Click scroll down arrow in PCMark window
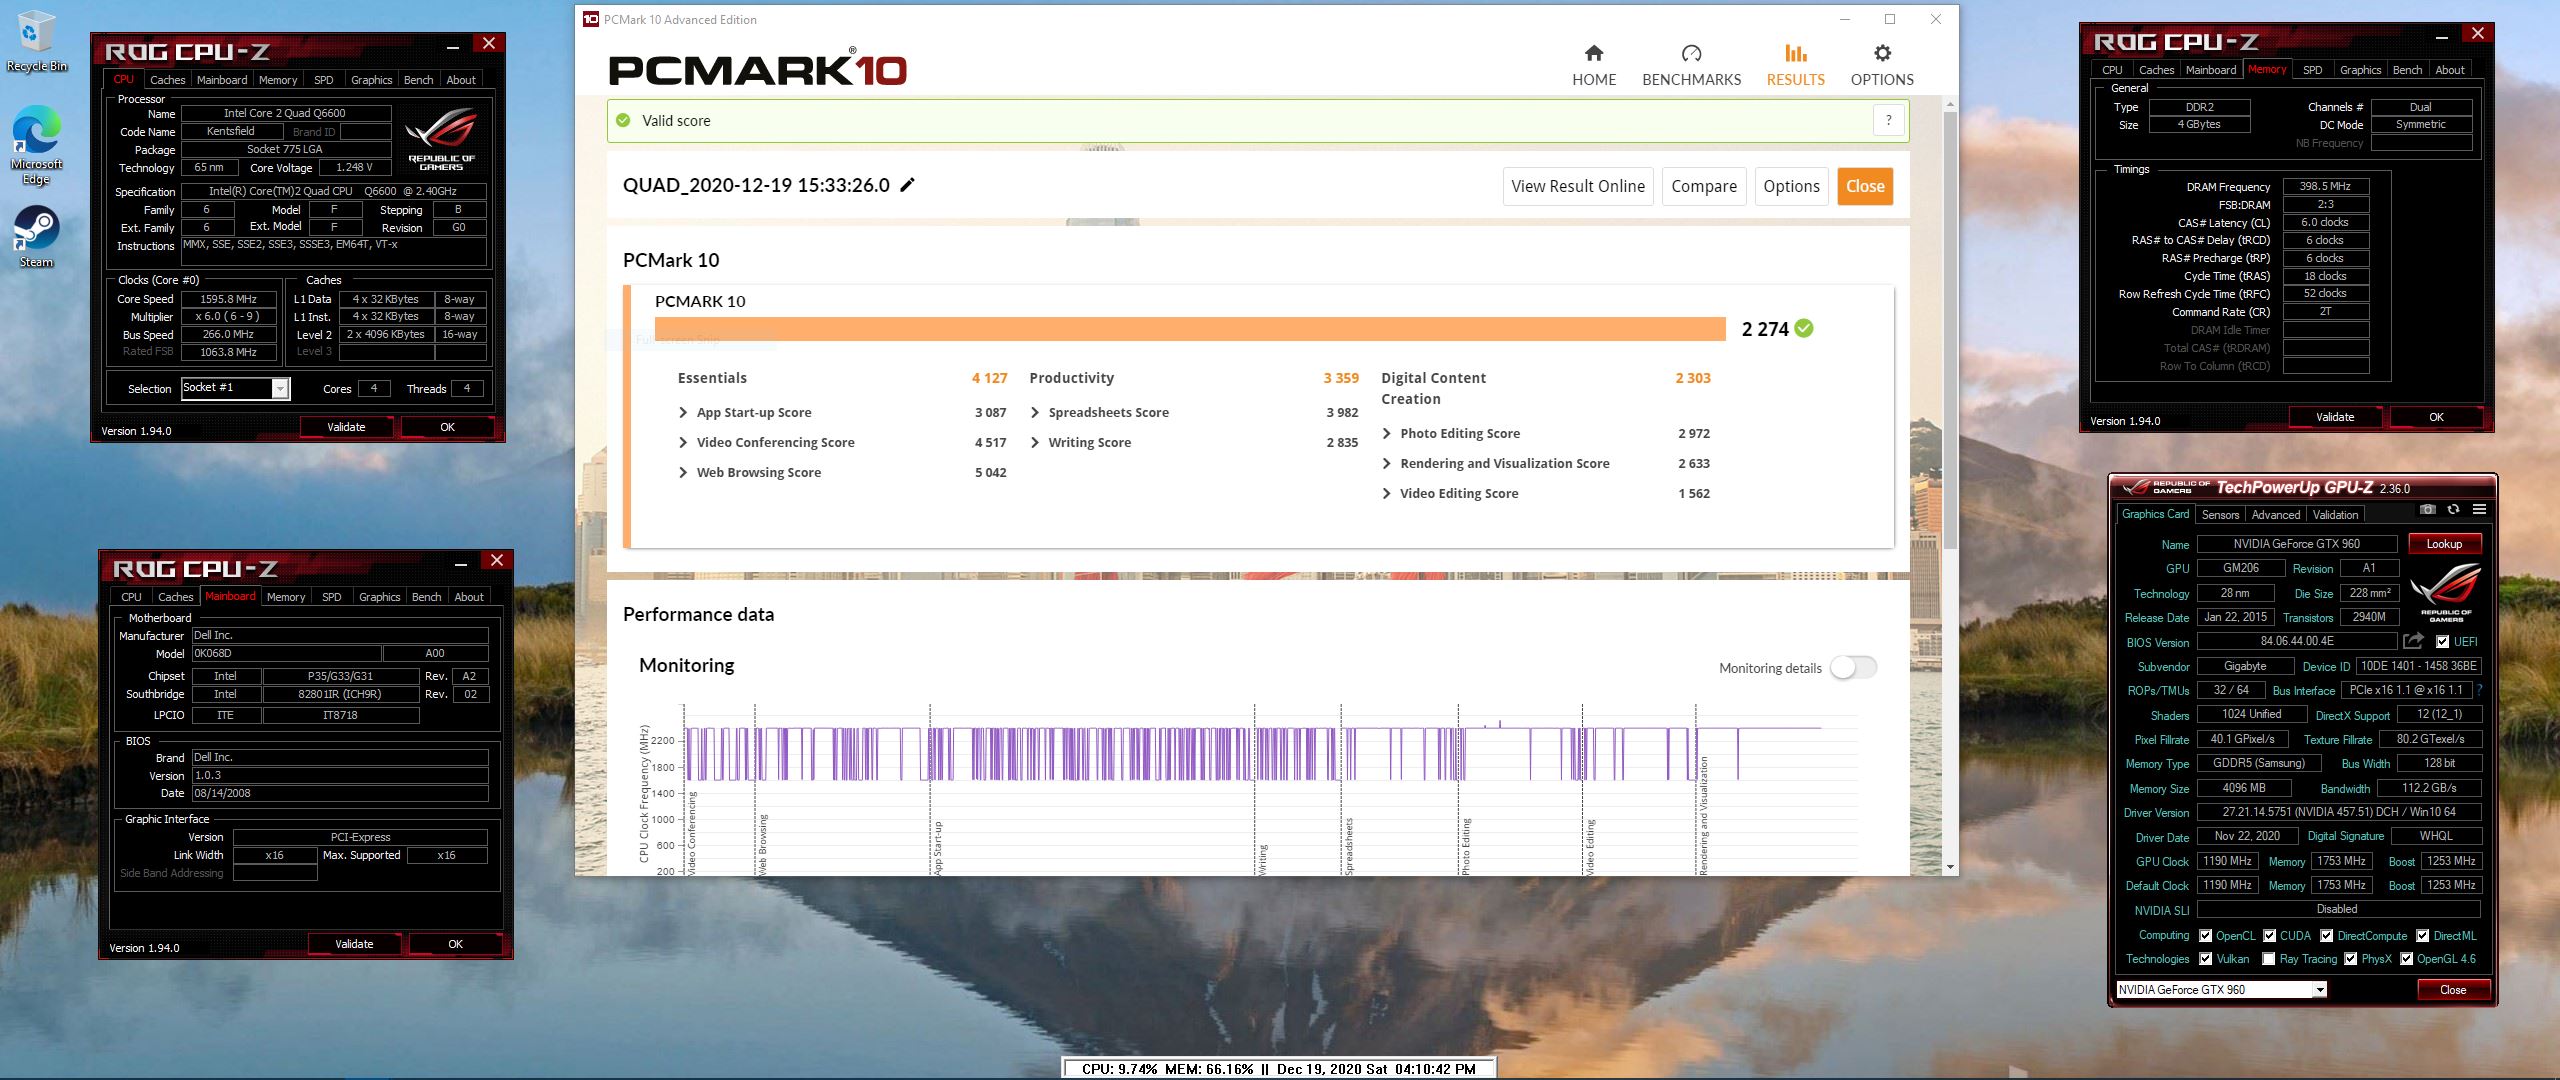This screenshot has height=1080, width=2560. tap(1950, 867)
